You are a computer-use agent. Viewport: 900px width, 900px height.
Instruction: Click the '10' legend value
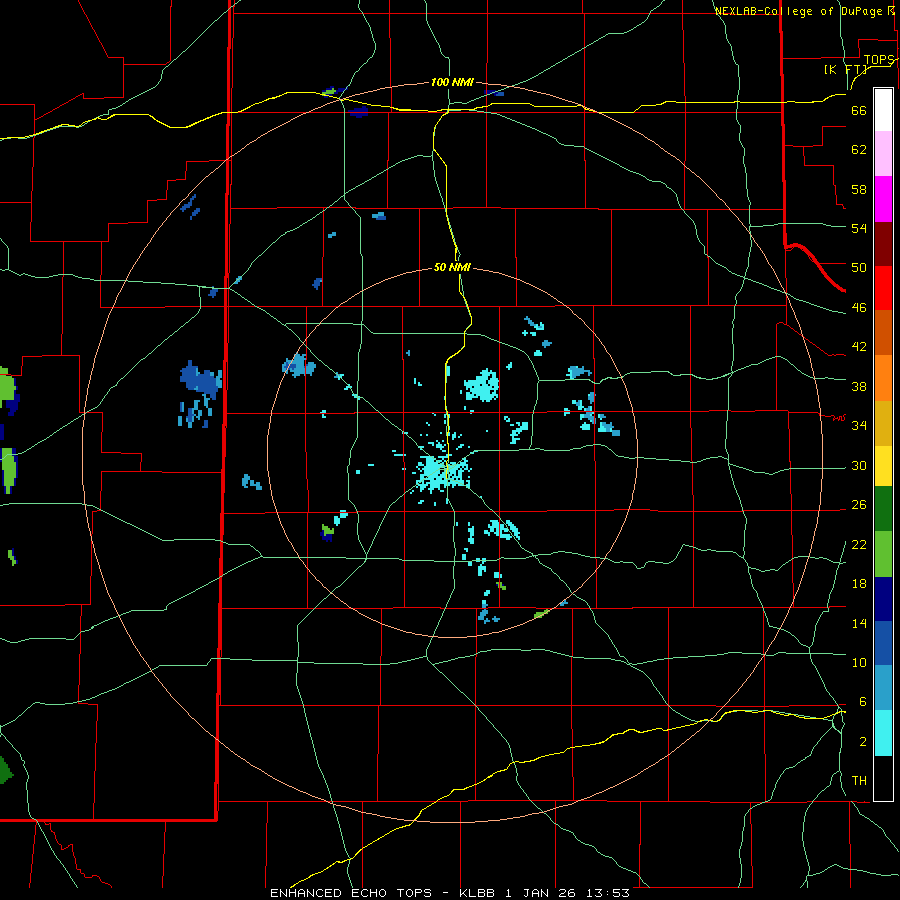[859, 662]
